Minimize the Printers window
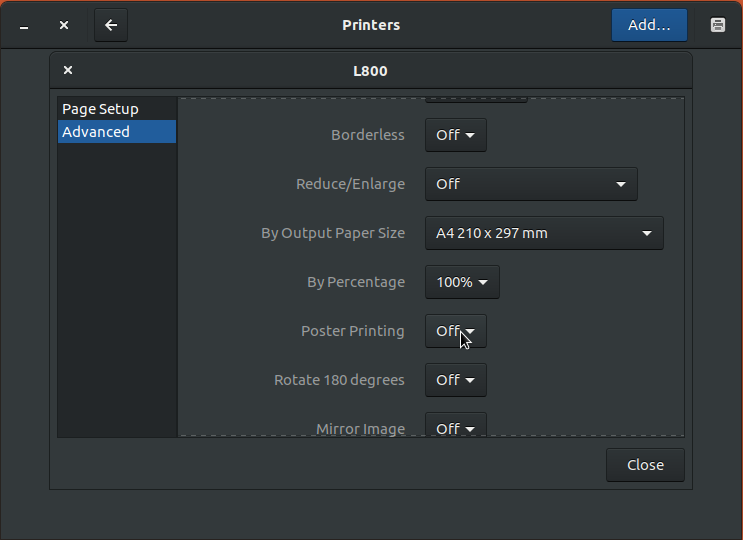Screen dimensions: 743x540 (x=24, y=25)
